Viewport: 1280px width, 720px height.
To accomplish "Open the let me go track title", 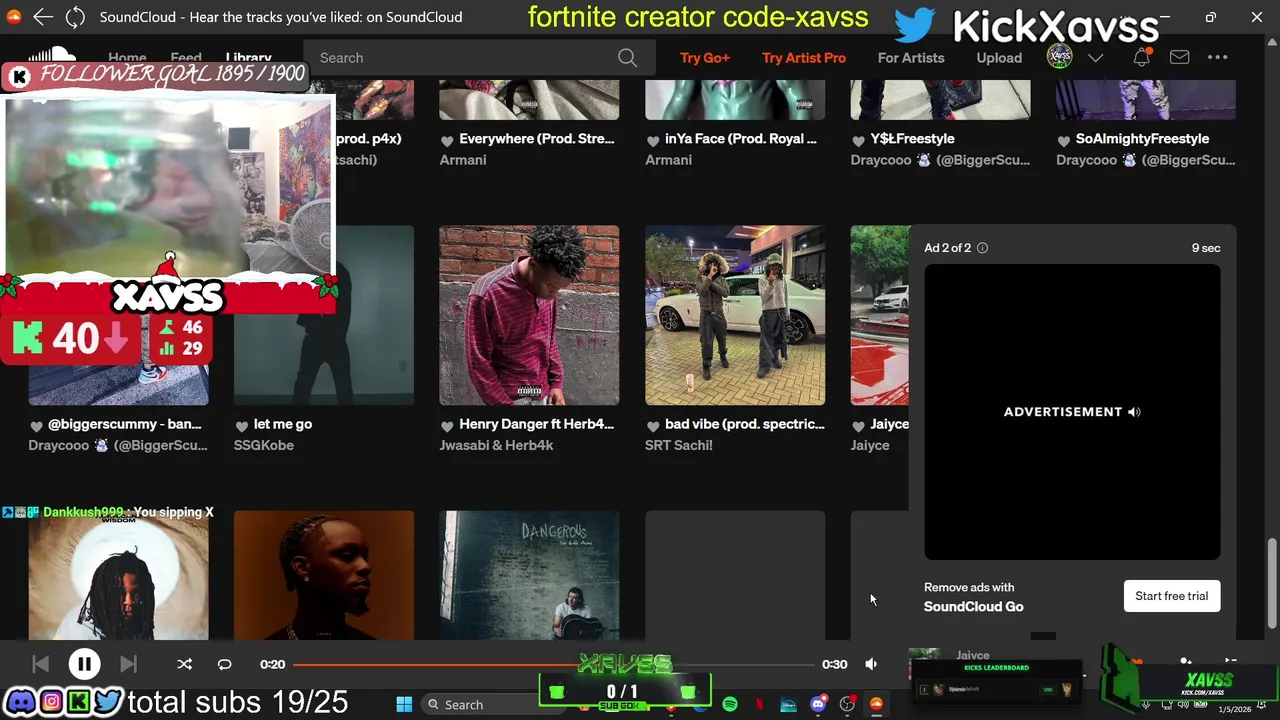I will (283, 424).
